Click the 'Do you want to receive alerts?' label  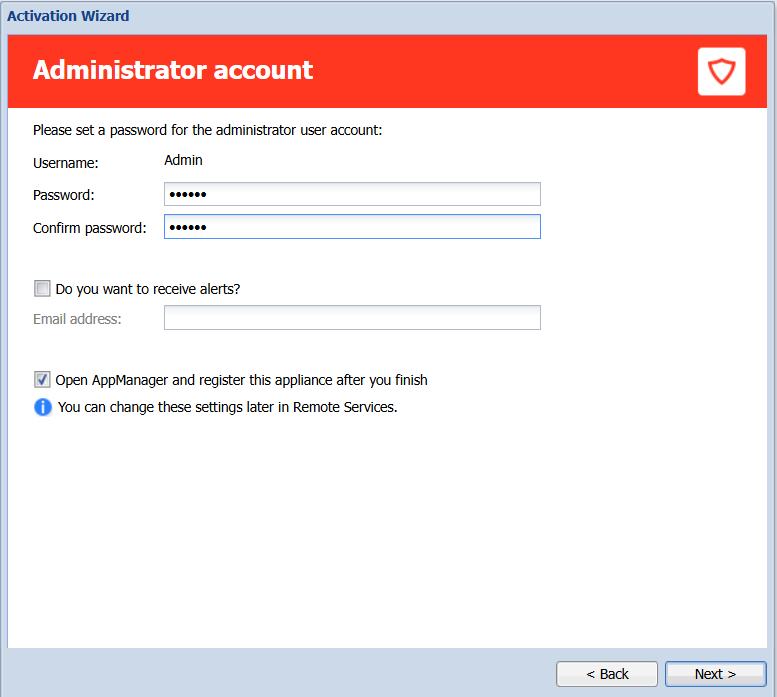pyautogui.click(x=148, y=289)
